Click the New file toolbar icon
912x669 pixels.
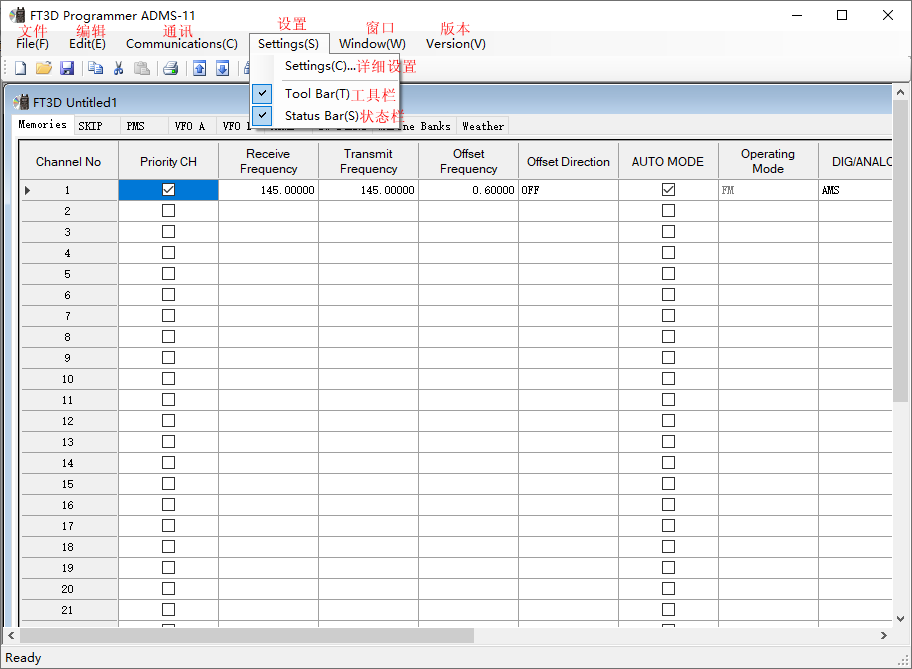pyautogui.click(x=20, y=68)
